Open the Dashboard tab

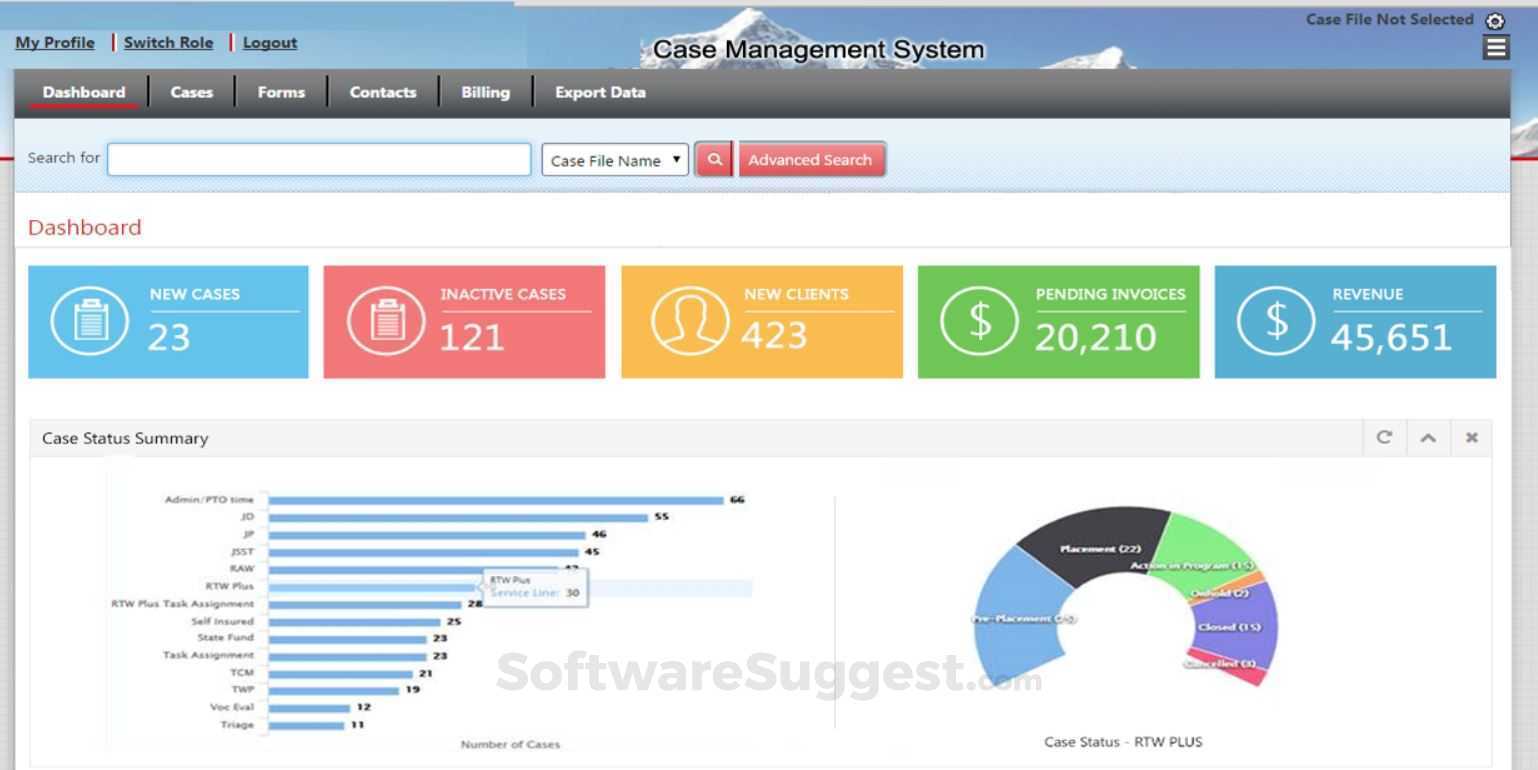tap(84, 92)
